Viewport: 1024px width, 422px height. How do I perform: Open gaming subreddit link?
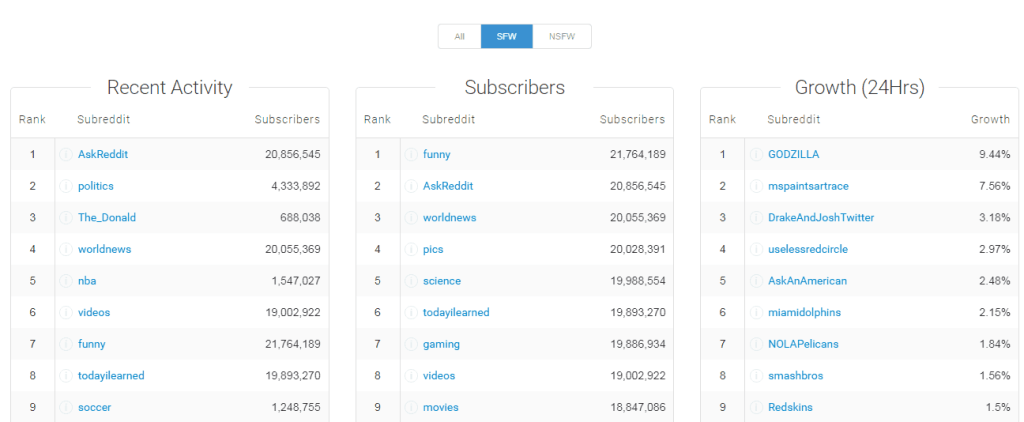(x=441, y=344)
